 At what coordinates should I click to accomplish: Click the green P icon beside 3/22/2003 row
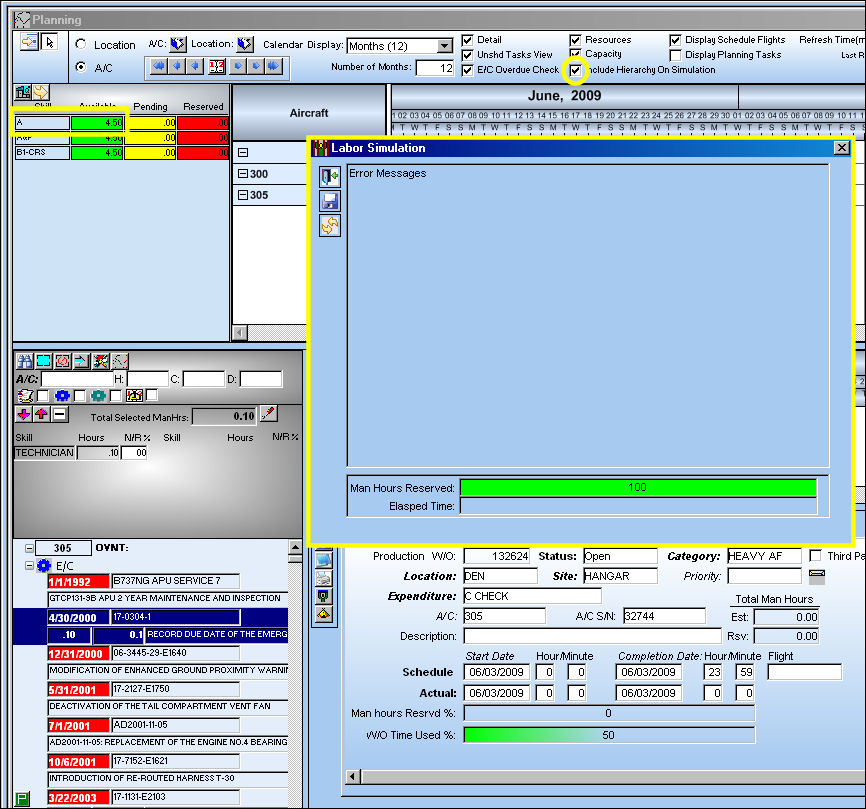pos(22,798)
